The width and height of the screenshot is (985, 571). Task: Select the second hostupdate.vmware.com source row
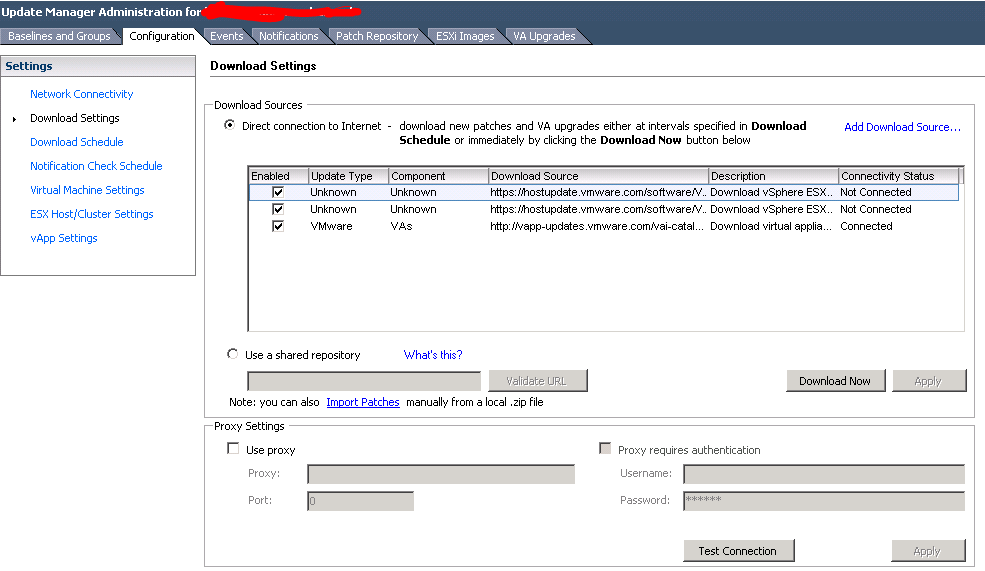(x=597, y=209)
